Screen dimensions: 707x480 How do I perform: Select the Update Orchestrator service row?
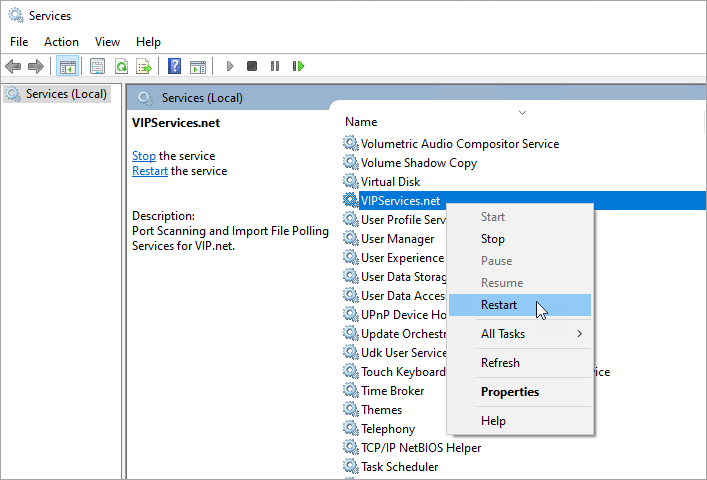coord(403,334)
